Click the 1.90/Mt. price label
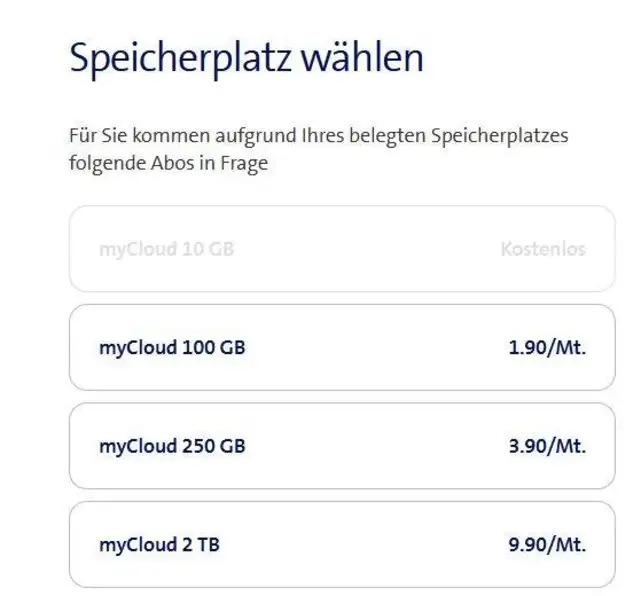This screenshot has width=640, height=596. point(547,348)
